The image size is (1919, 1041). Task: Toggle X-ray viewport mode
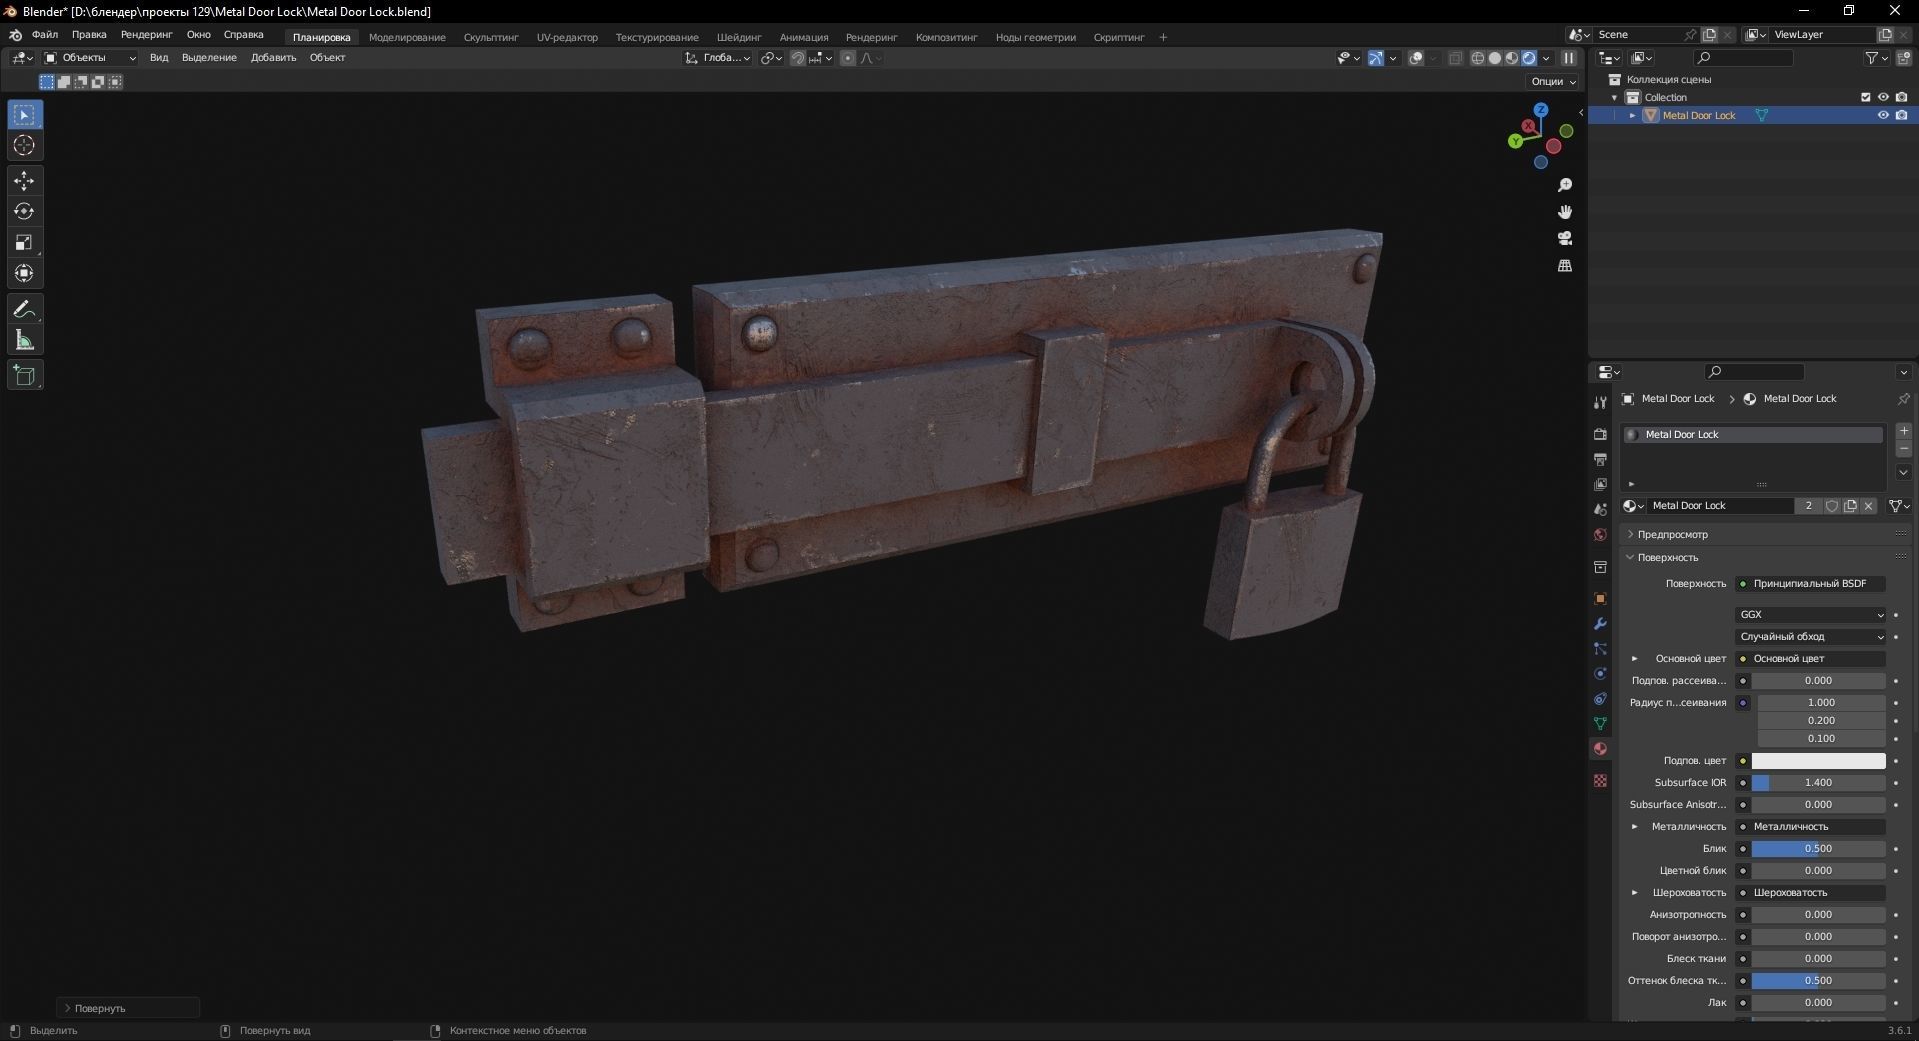(1456, 58)
